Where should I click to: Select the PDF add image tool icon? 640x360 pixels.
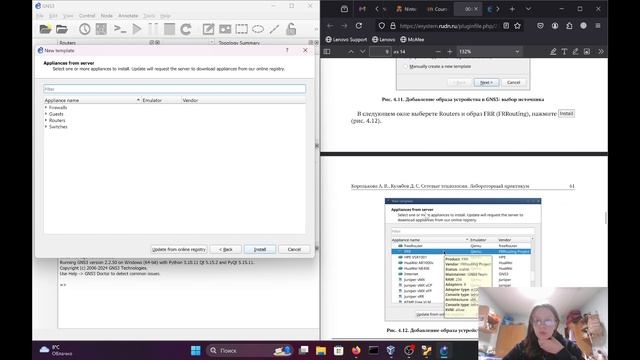click(x=587, y=52)
